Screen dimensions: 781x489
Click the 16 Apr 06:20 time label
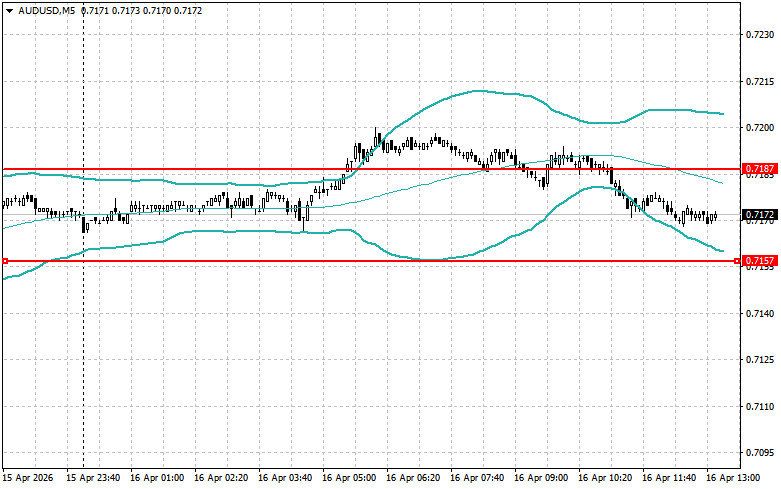point(413,478)
